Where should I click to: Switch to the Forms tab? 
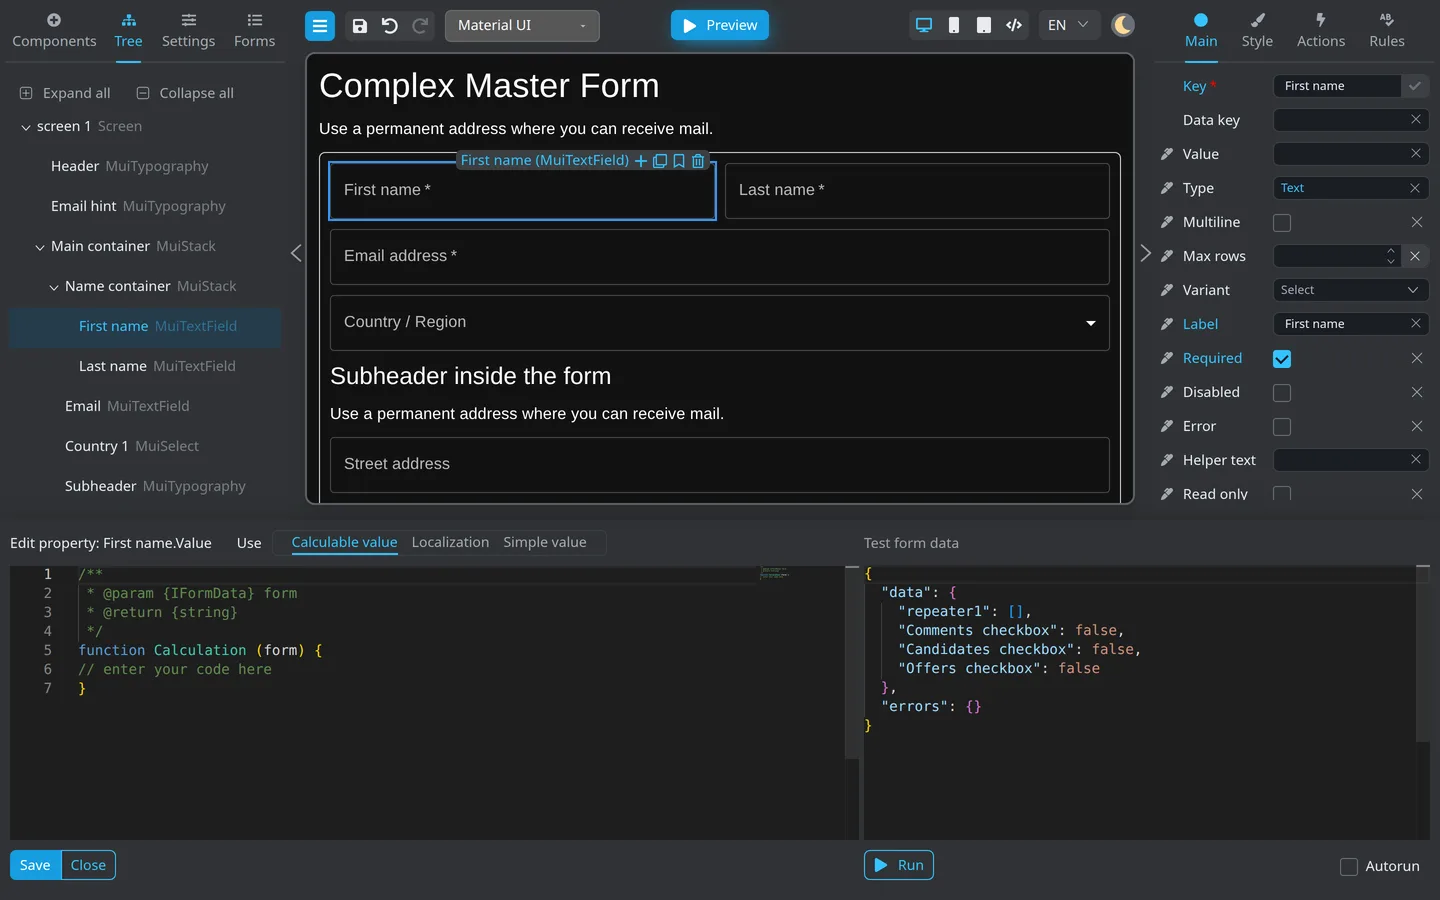(254, 31)
